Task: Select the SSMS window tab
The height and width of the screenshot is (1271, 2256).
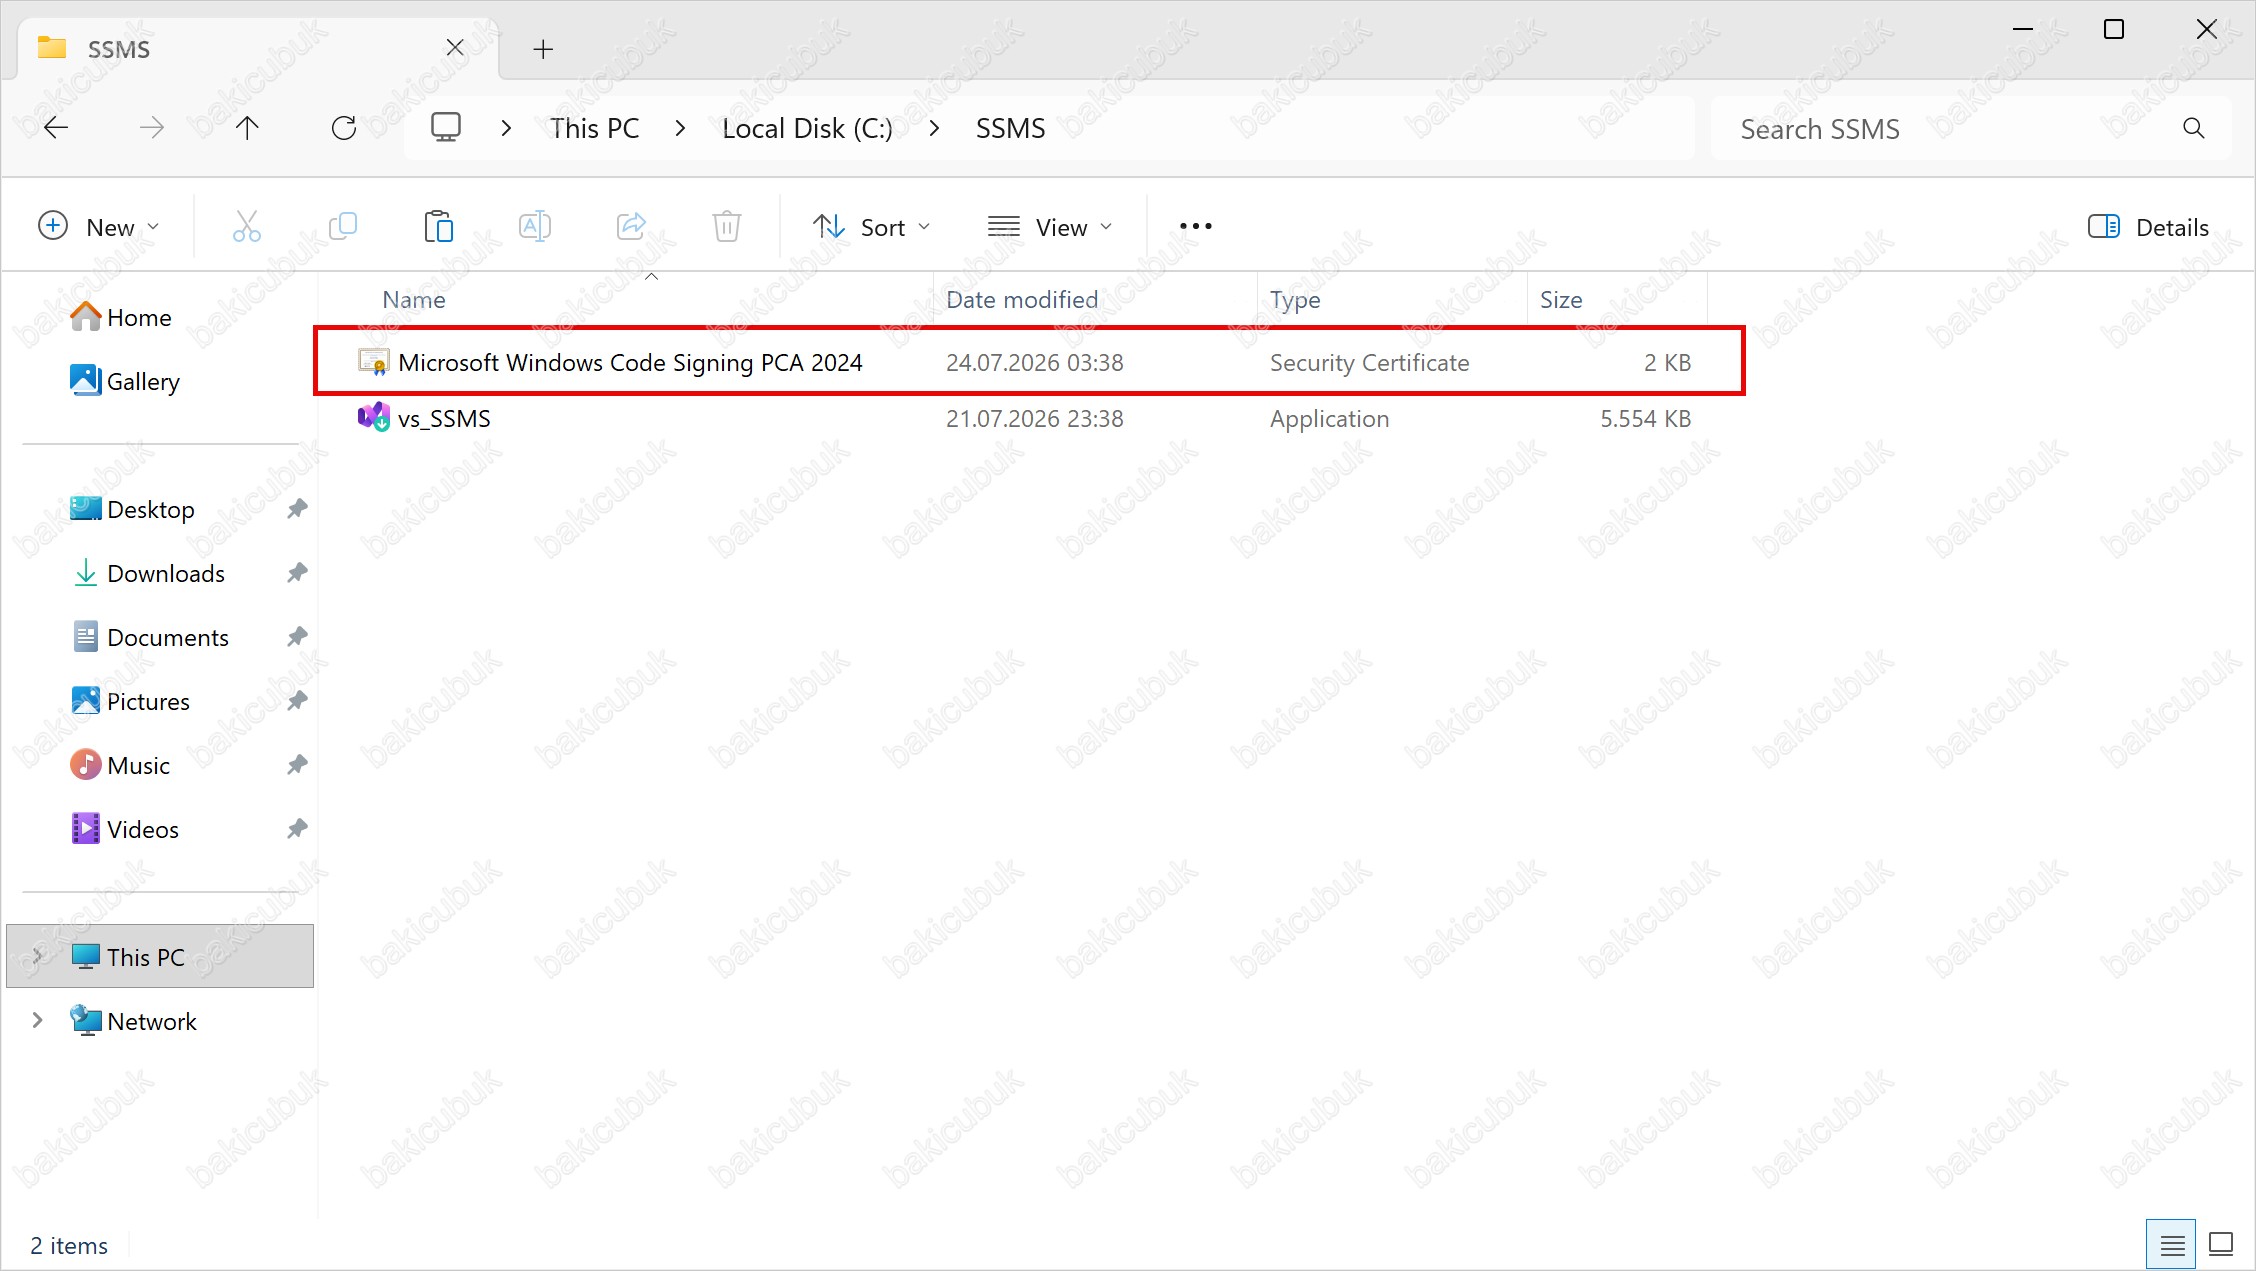Action: tap(258, 48)
